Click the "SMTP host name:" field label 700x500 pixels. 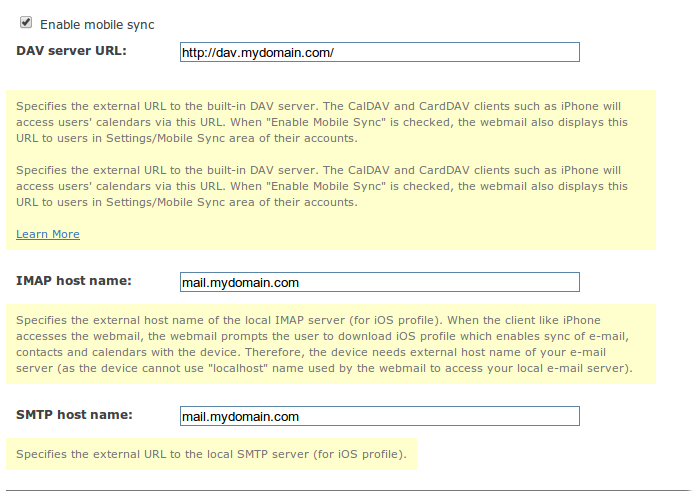tap(75, 415)
